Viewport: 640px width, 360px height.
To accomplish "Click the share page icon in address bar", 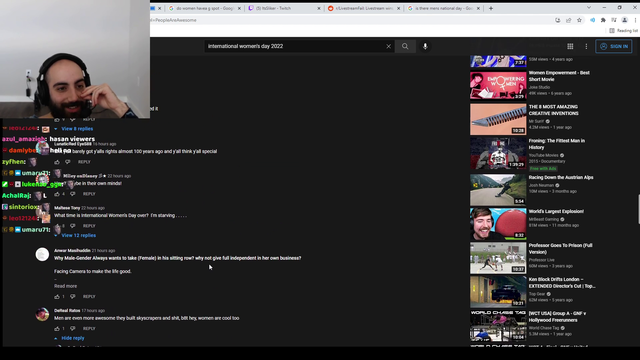I will pyautogui.click(x=569, y=20).
